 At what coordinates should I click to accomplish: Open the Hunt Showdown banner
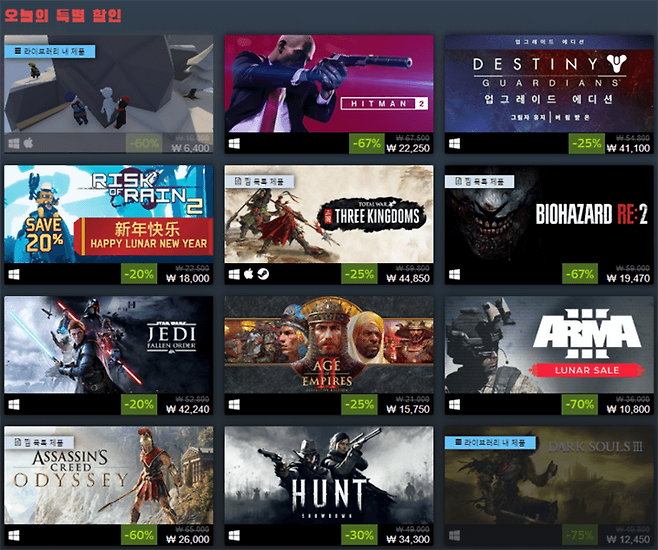pos(329,475)
